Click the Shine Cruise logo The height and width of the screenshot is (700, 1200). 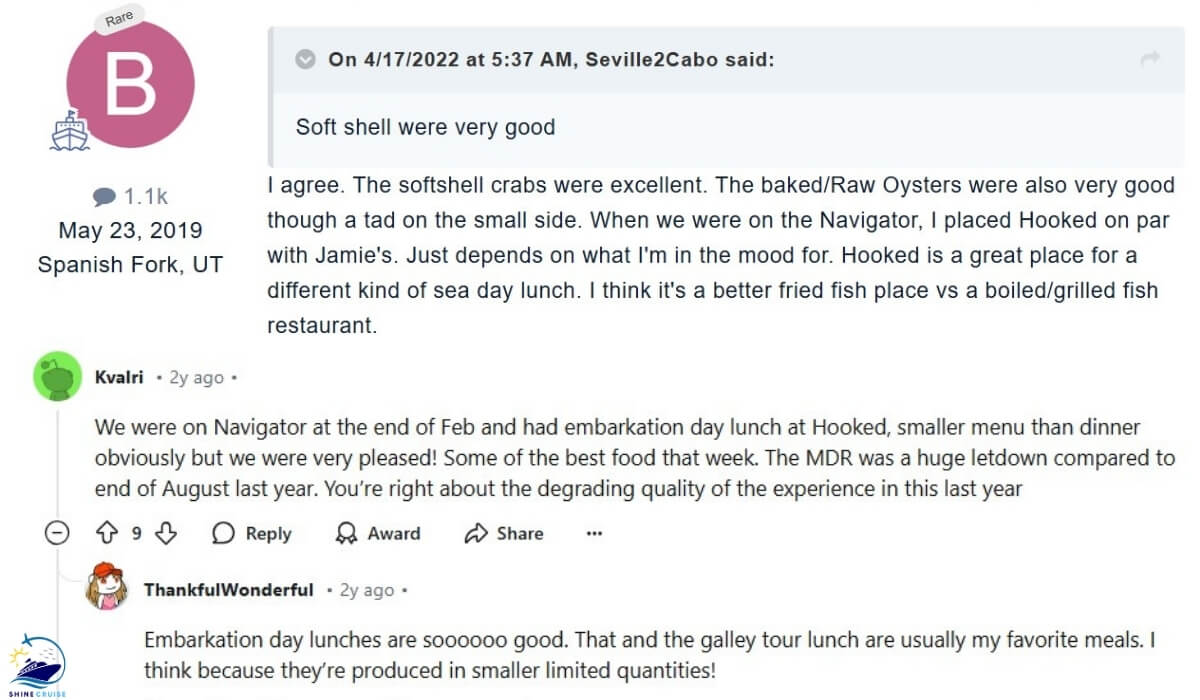(x=36, y=665)
